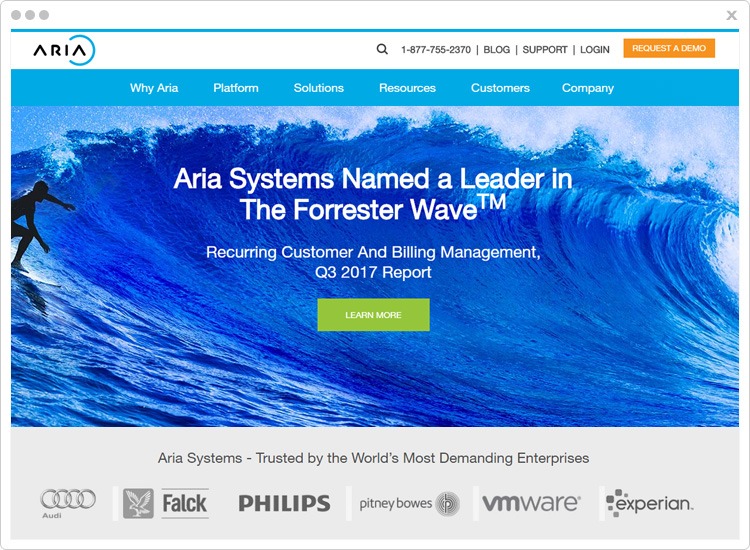Expand the Platform navigation menu
The height and width of the screenshot is (550, 750).
click(236, 88)
